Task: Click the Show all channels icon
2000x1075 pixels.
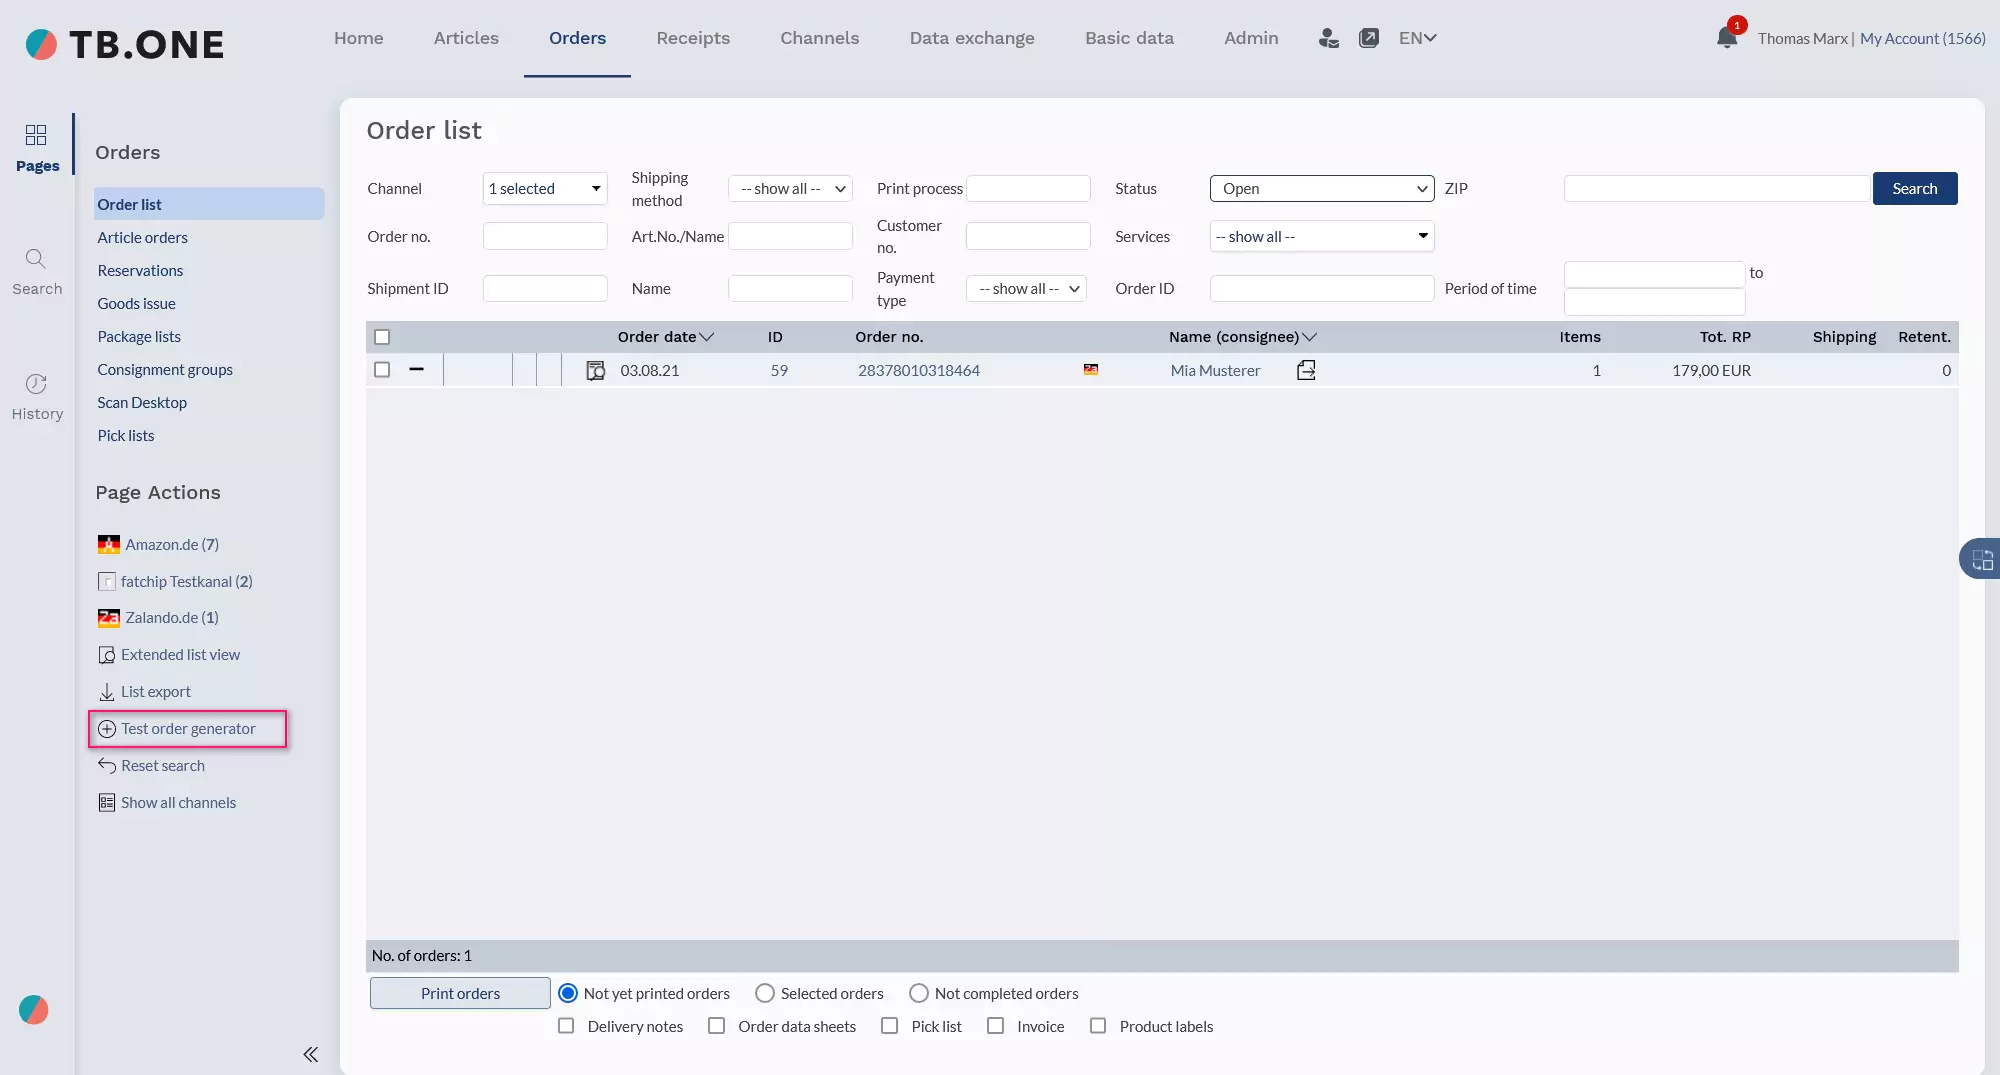Action: point(107,803)
